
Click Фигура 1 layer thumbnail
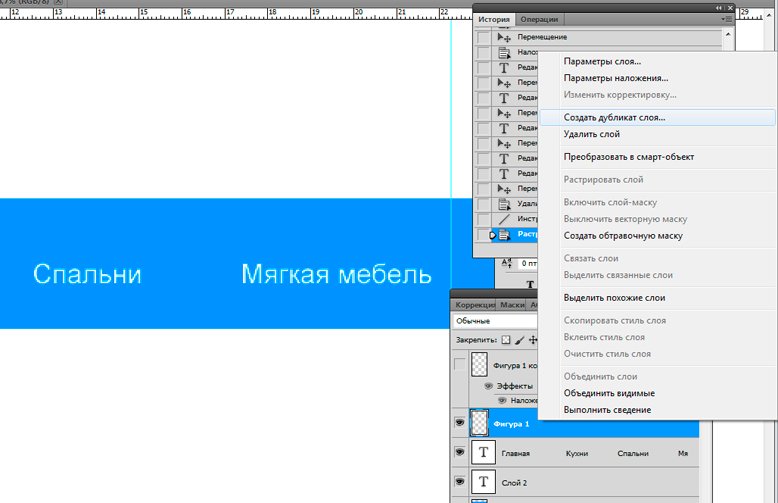click(479, 424)
